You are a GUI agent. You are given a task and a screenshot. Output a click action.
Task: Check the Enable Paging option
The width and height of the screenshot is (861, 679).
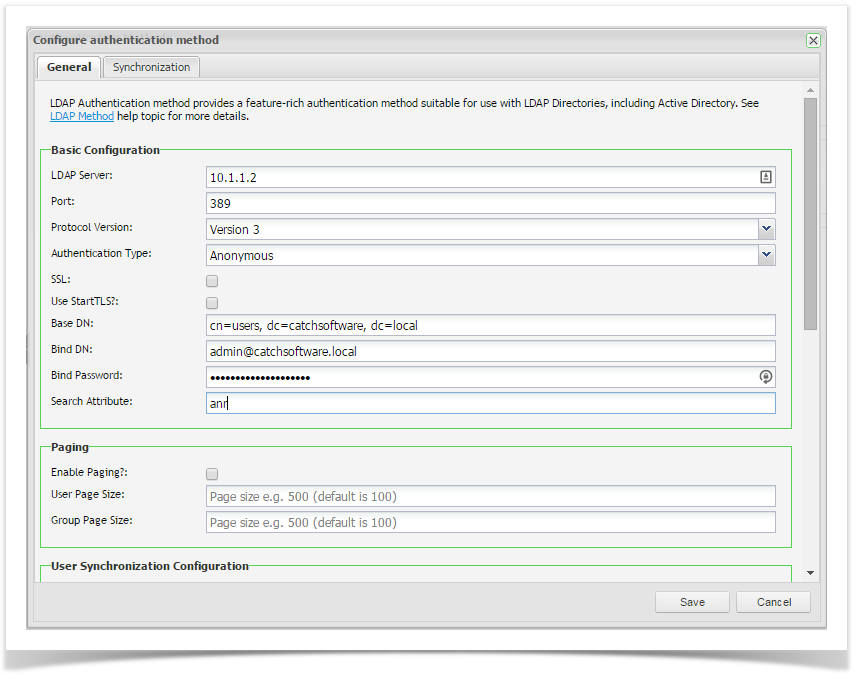[212, 474]
